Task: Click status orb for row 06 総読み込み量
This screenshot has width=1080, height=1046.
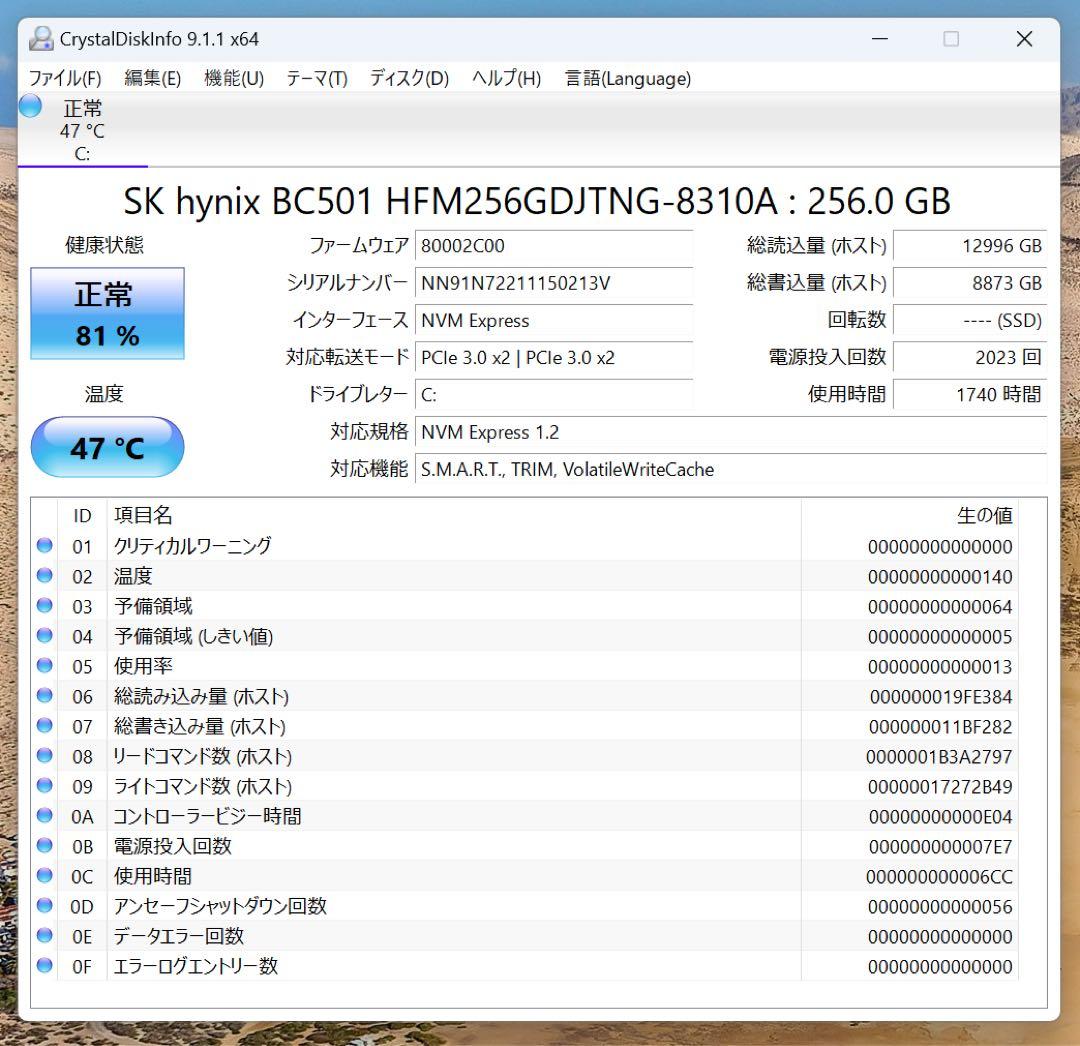Action: click(45, 695)
